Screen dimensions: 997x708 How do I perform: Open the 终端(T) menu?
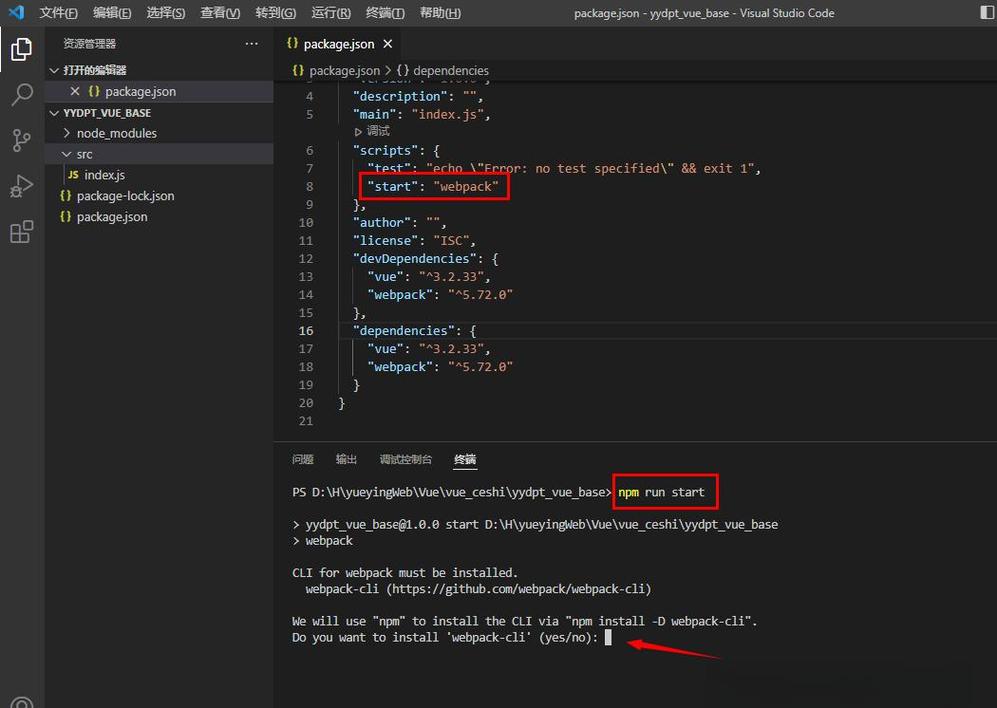pos(385,13)
